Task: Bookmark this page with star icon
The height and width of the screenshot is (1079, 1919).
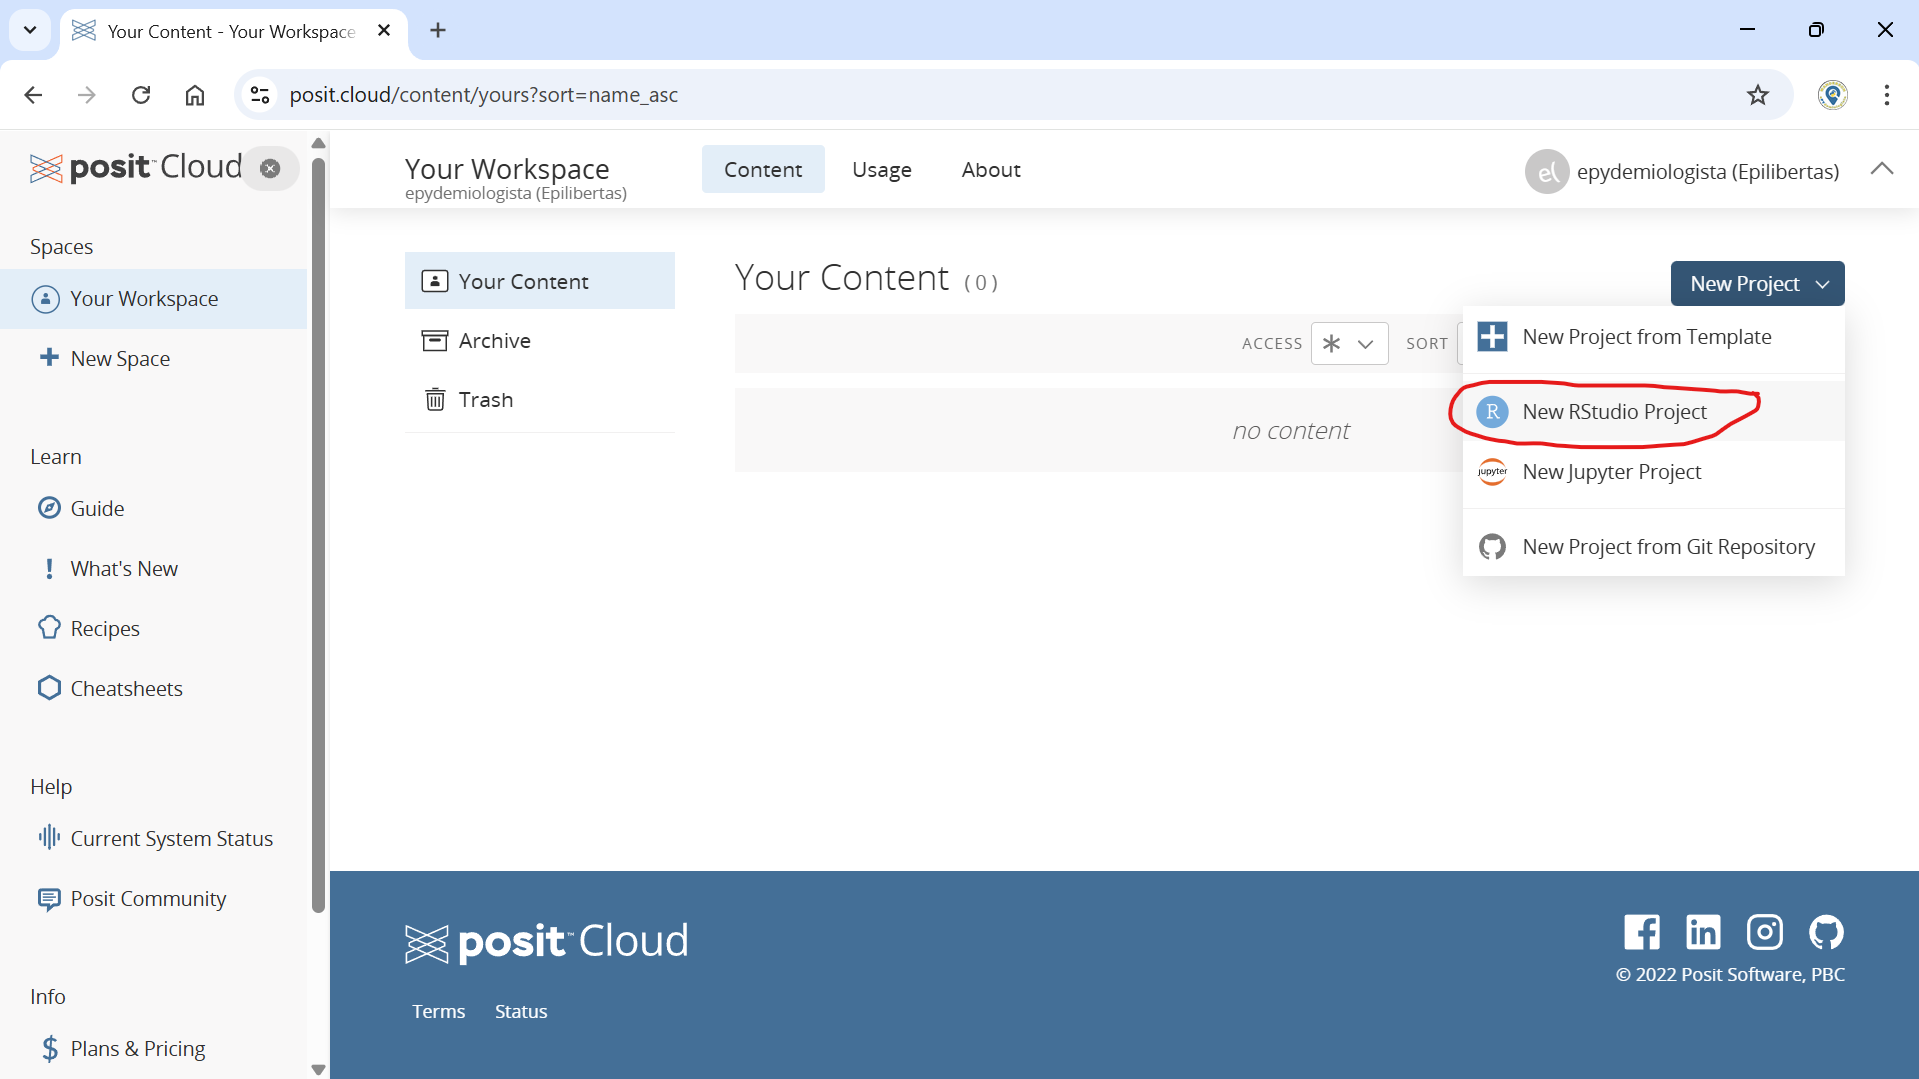Action: [1757, 95]
